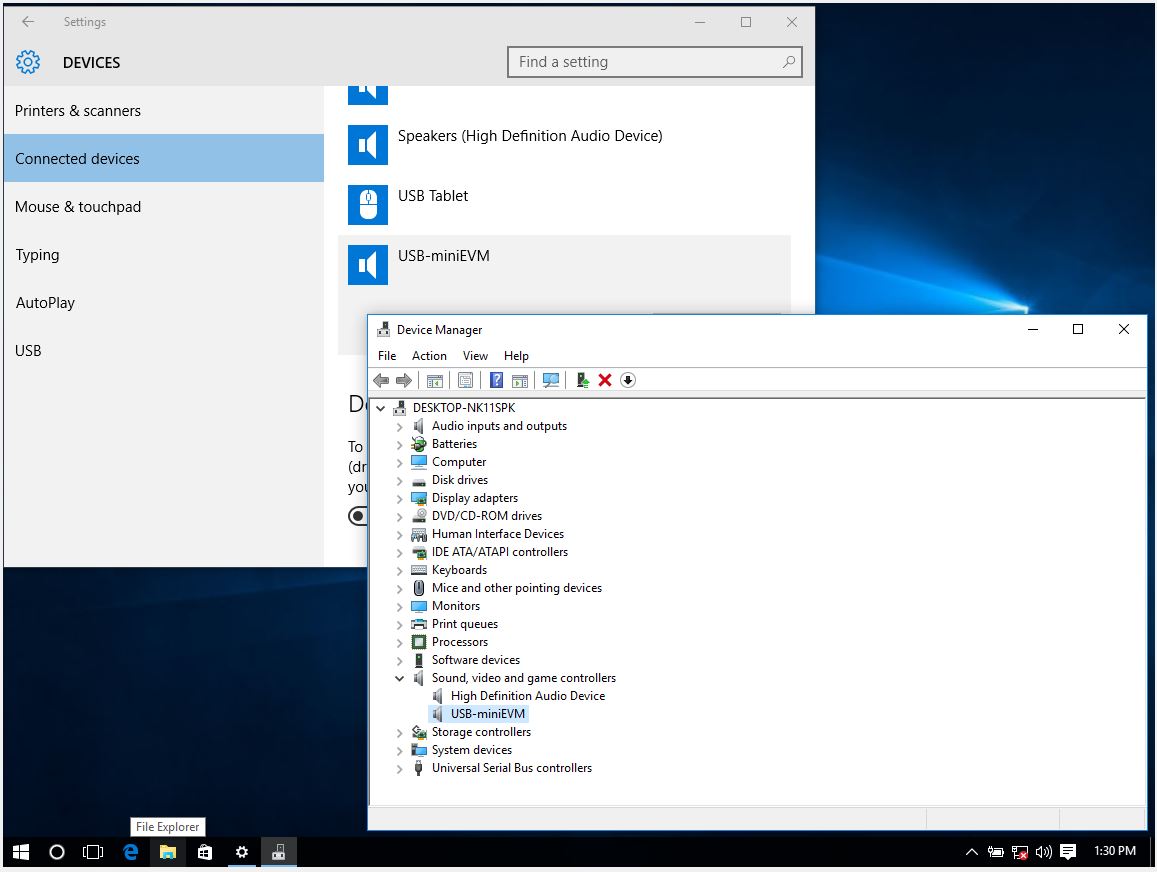1157x872 pixels.
Task: Click the Find a setting search field
Action: 655,61
